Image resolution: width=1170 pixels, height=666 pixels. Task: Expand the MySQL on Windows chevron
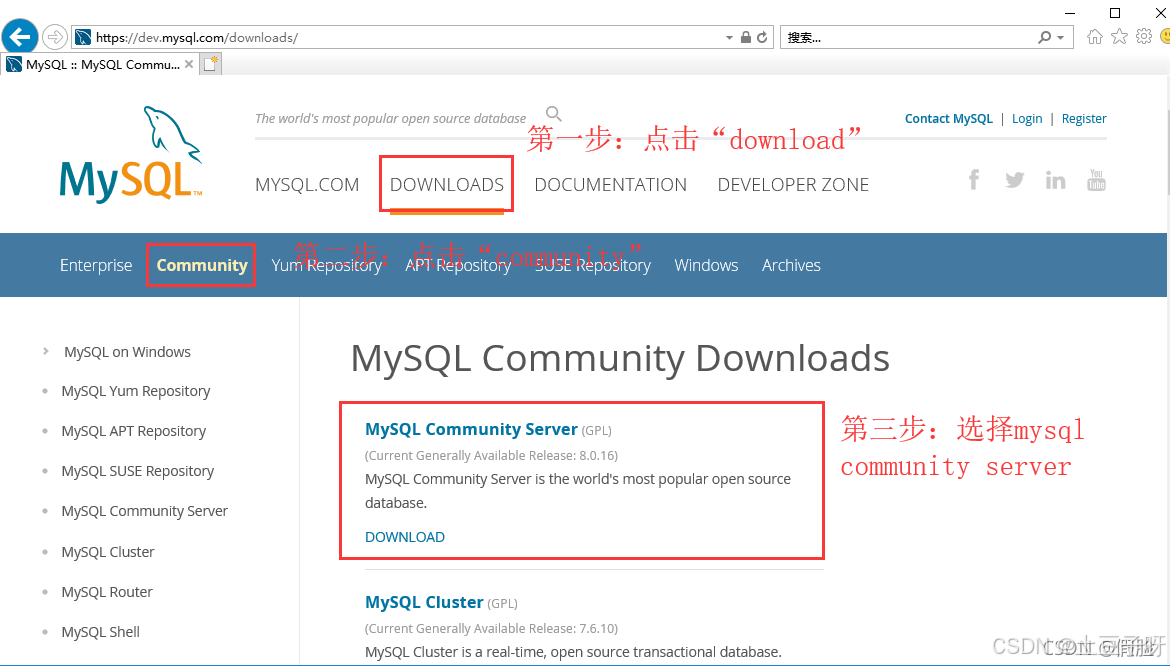(46, 351)
